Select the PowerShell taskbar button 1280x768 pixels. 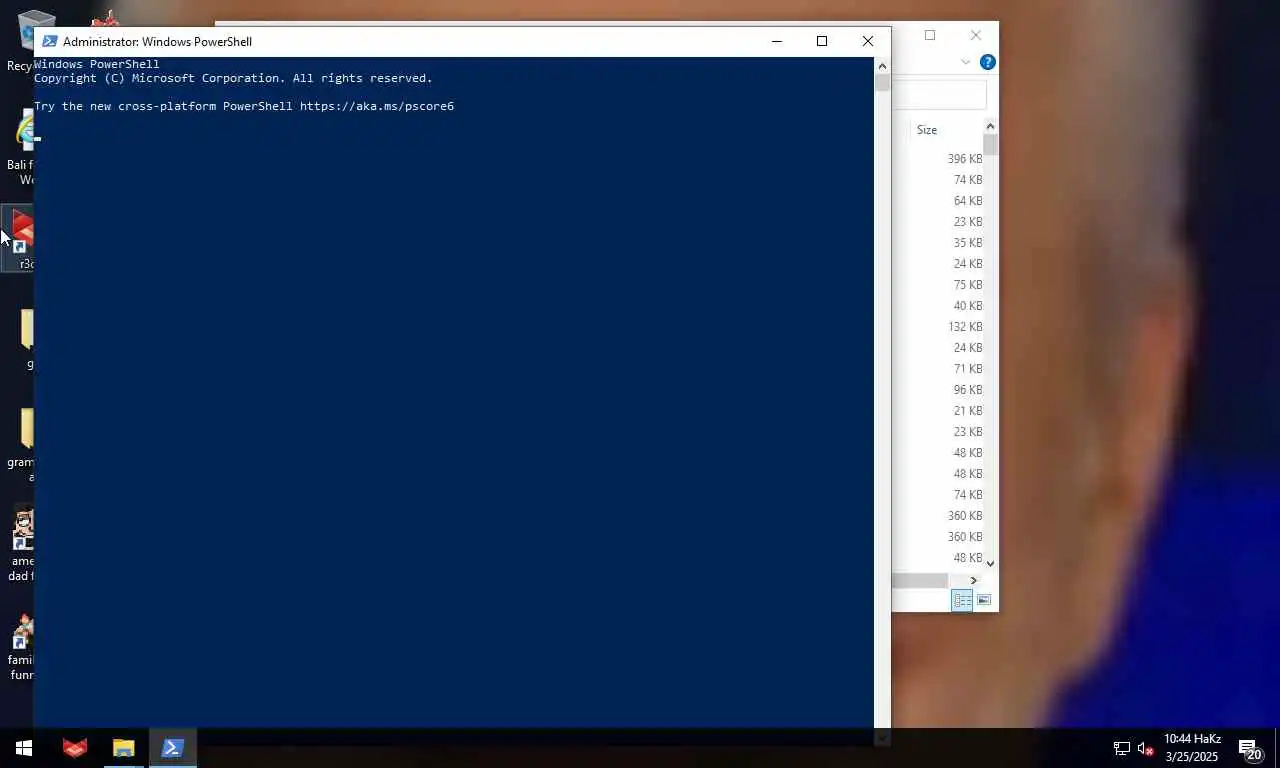(x=172, y=748)
